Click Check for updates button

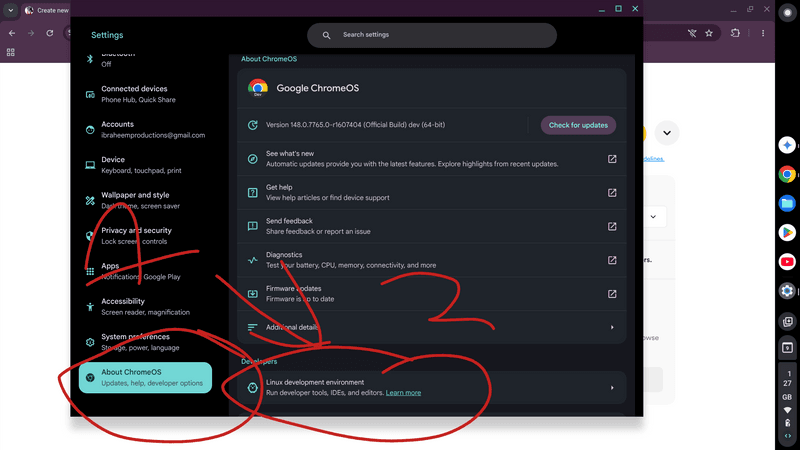pyautogui.click(x=578, y=125)
